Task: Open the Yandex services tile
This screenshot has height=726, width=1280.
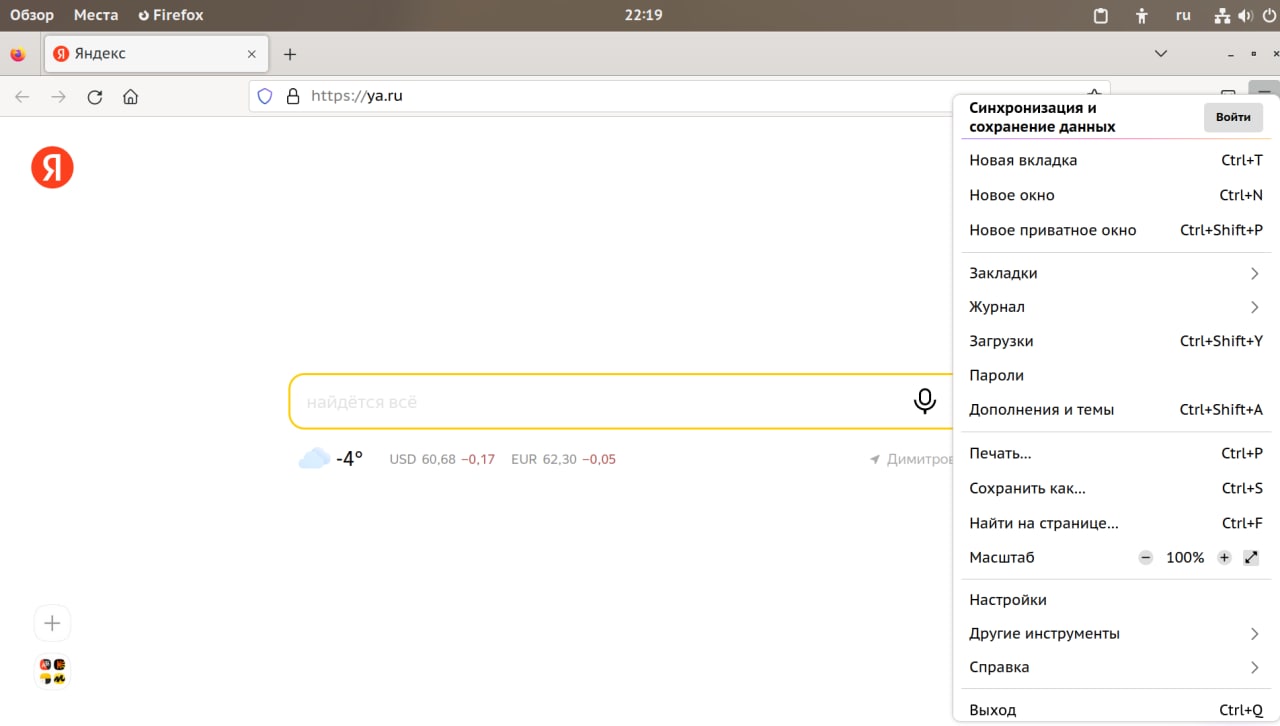Action: (x=53, y=671)
